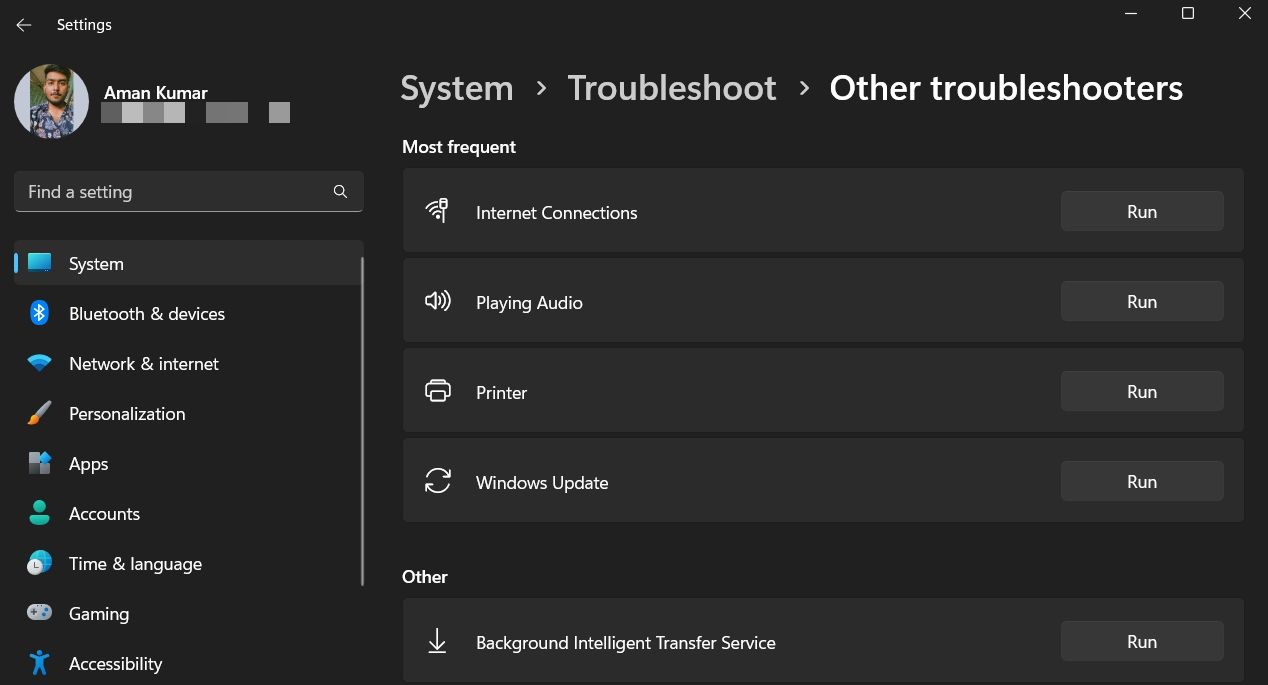Open Network & internet settings
The width and height of the screenshot is (1268, 685).
(188, 363)
